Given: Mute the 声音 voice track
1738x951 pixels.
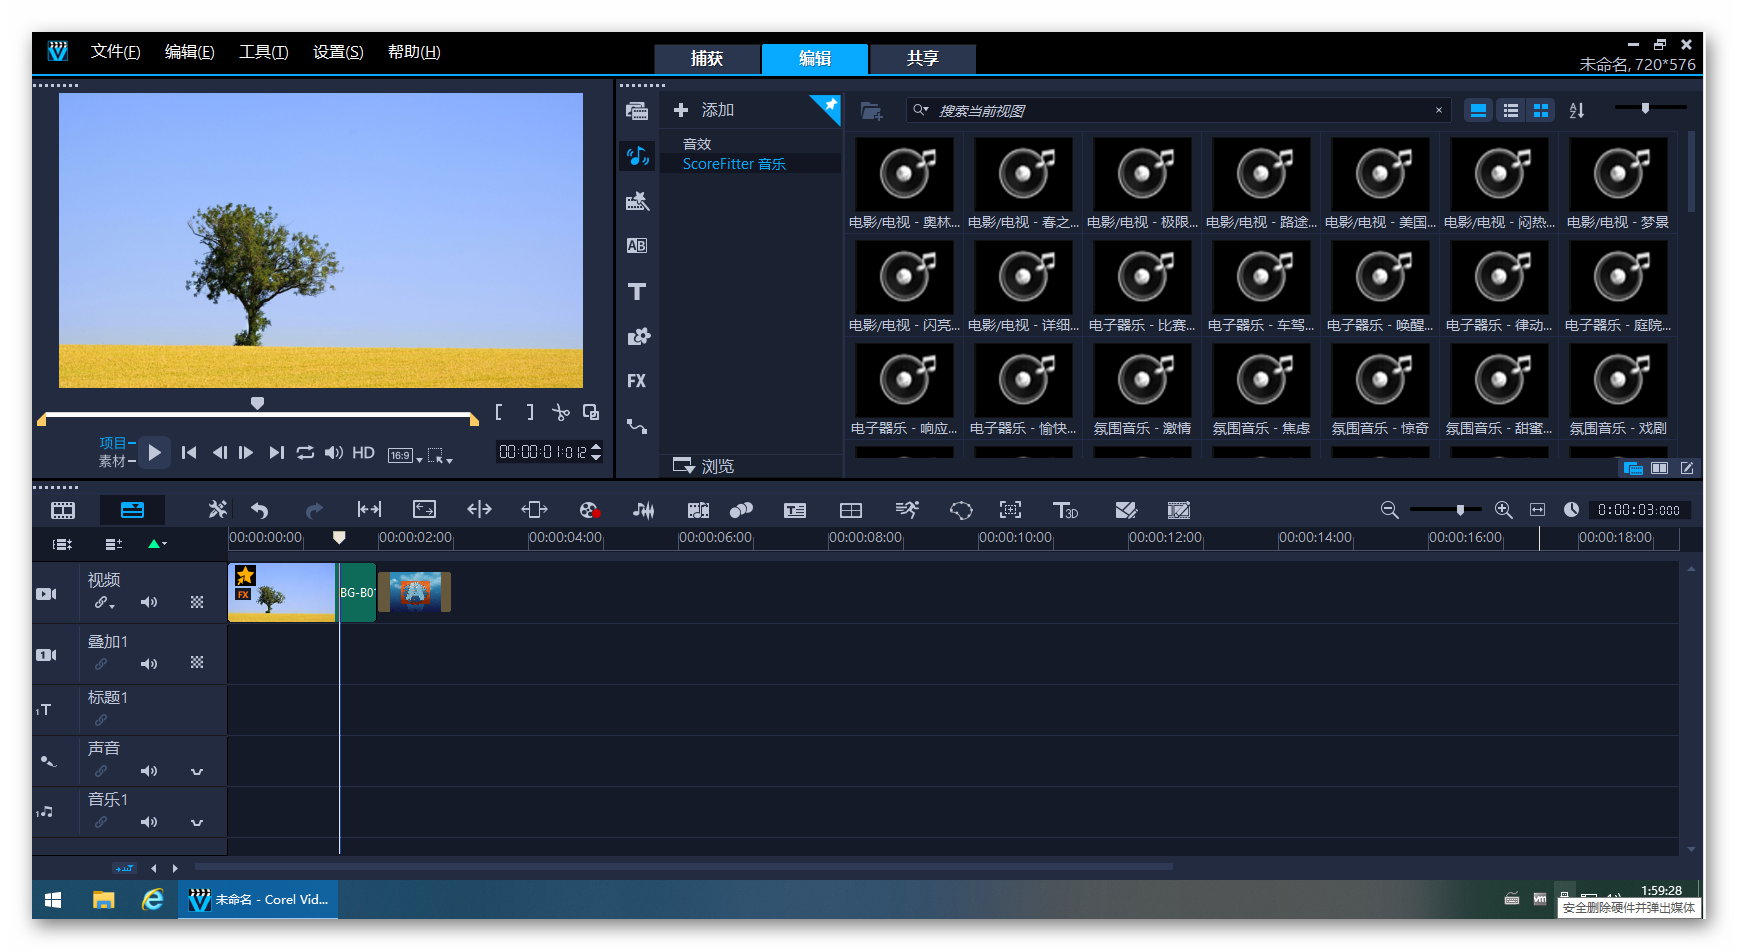Looking at the screenshot, I should (148, 771).
